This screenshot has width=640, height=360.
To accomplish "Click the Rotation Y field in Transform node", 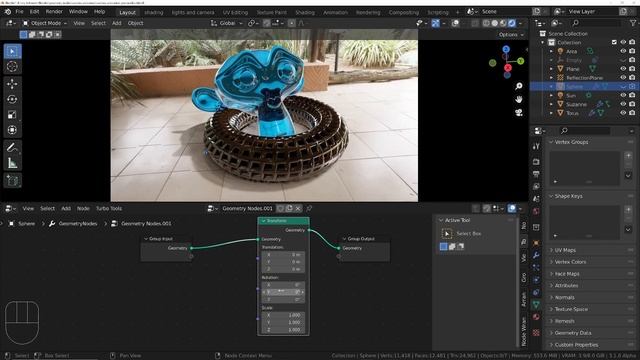I will tap(283, 292).
